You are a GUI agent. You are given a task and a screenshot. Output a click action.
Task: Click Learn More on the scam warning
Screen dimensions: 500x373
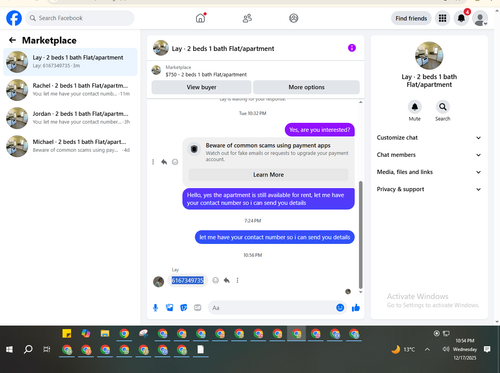point(268,175)
